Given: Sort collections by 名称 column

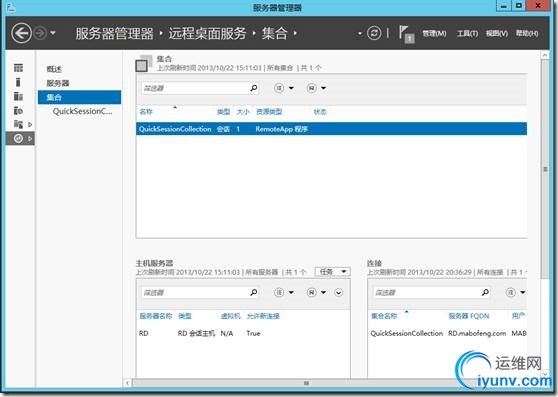Looking at the screenshot, I should 146,112.
